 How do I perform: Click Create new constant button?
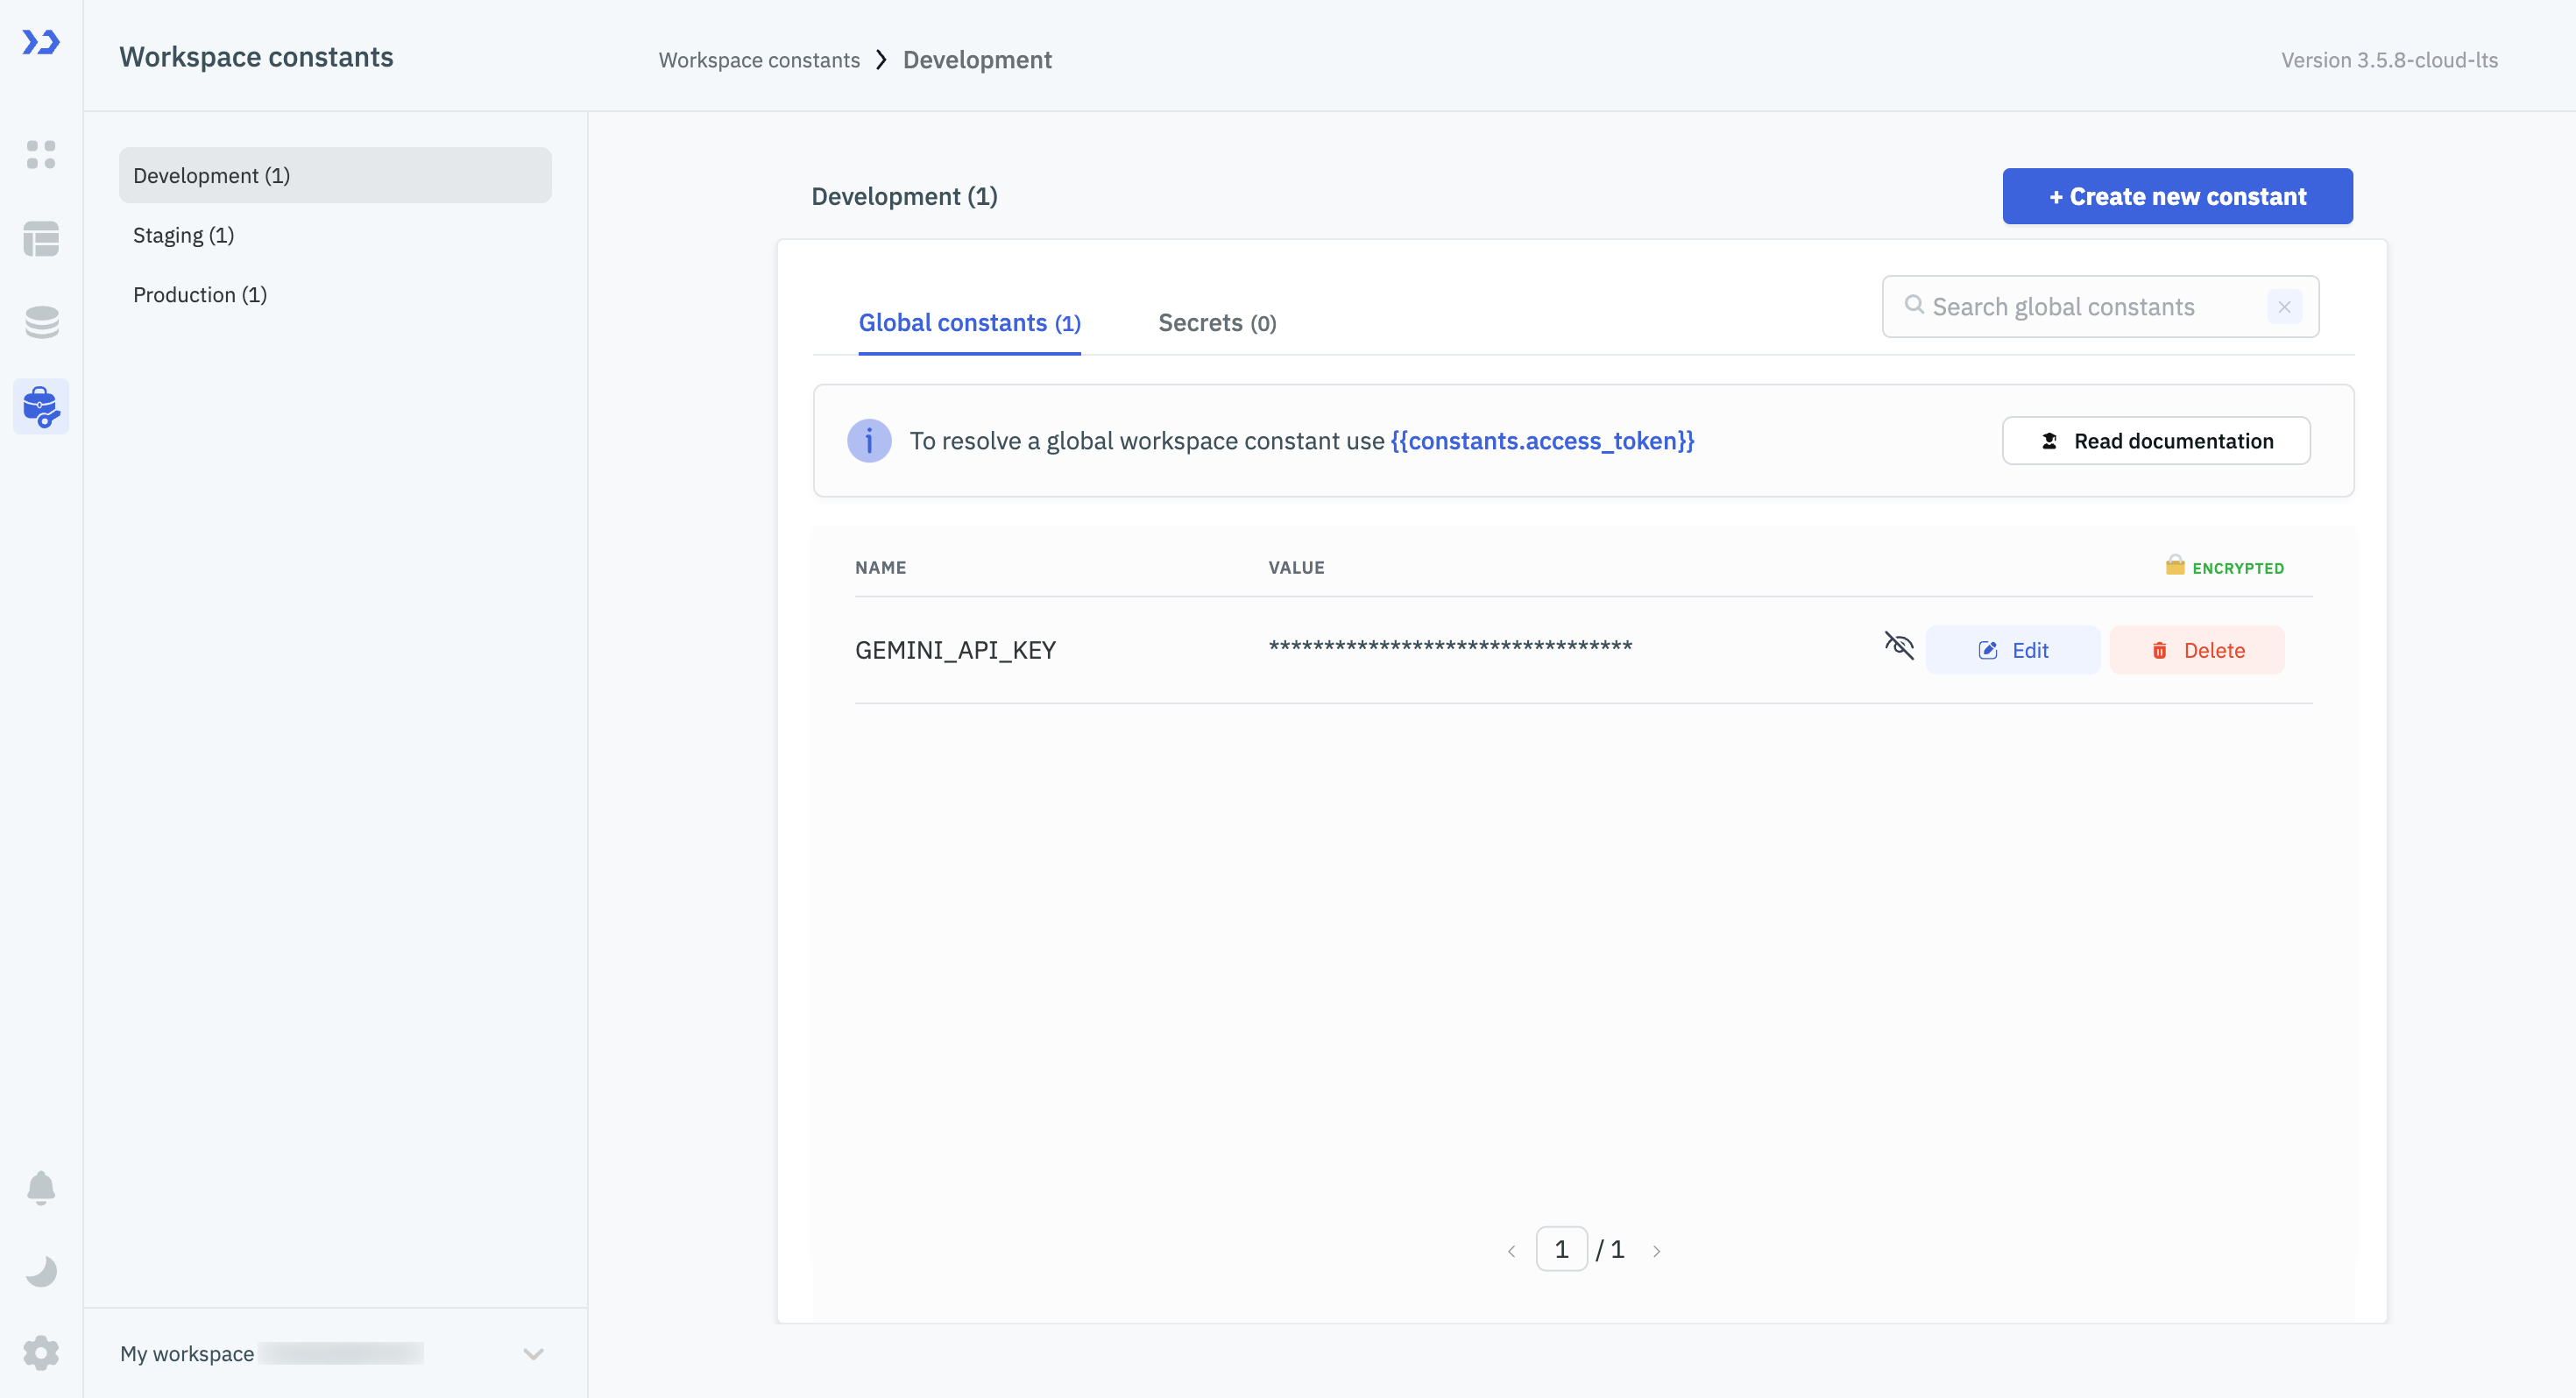[x=2177, y=196]
